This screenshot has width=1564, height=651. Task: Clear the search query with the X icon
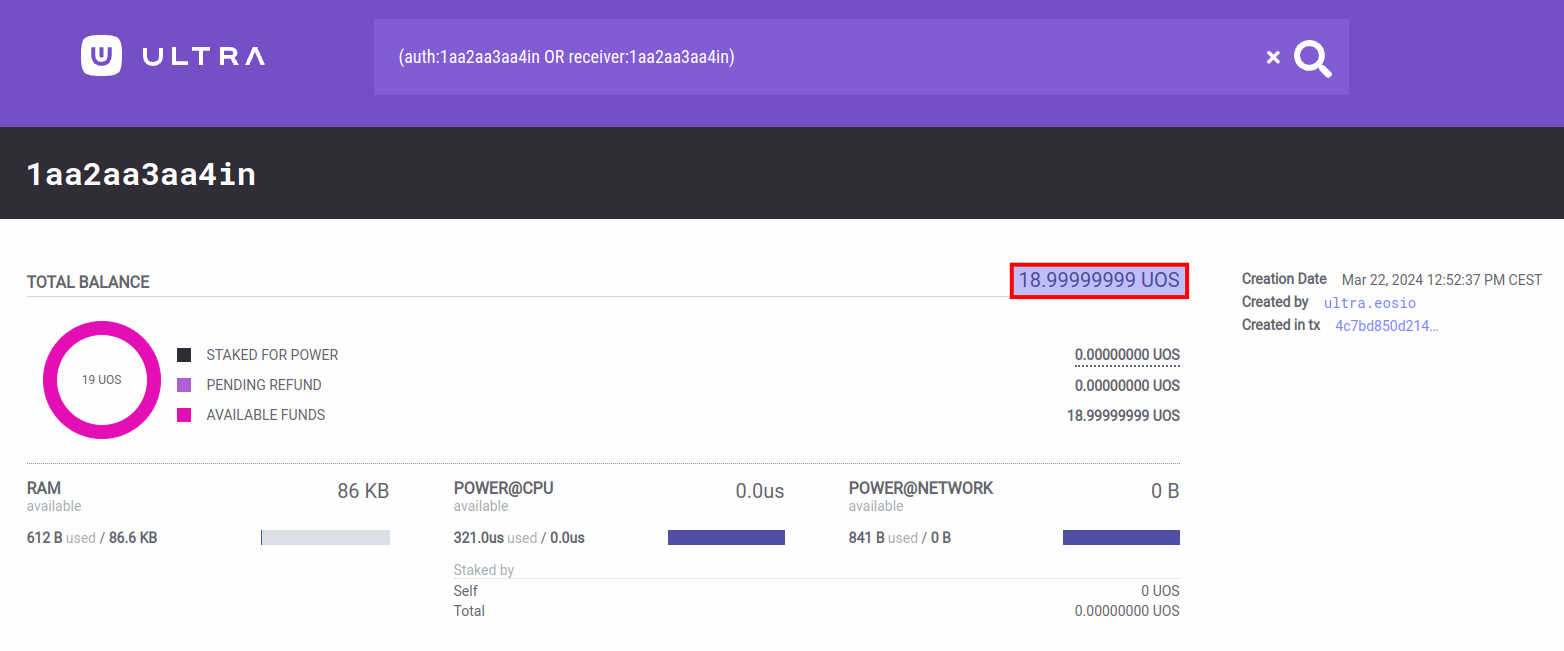coord(1273,57)
